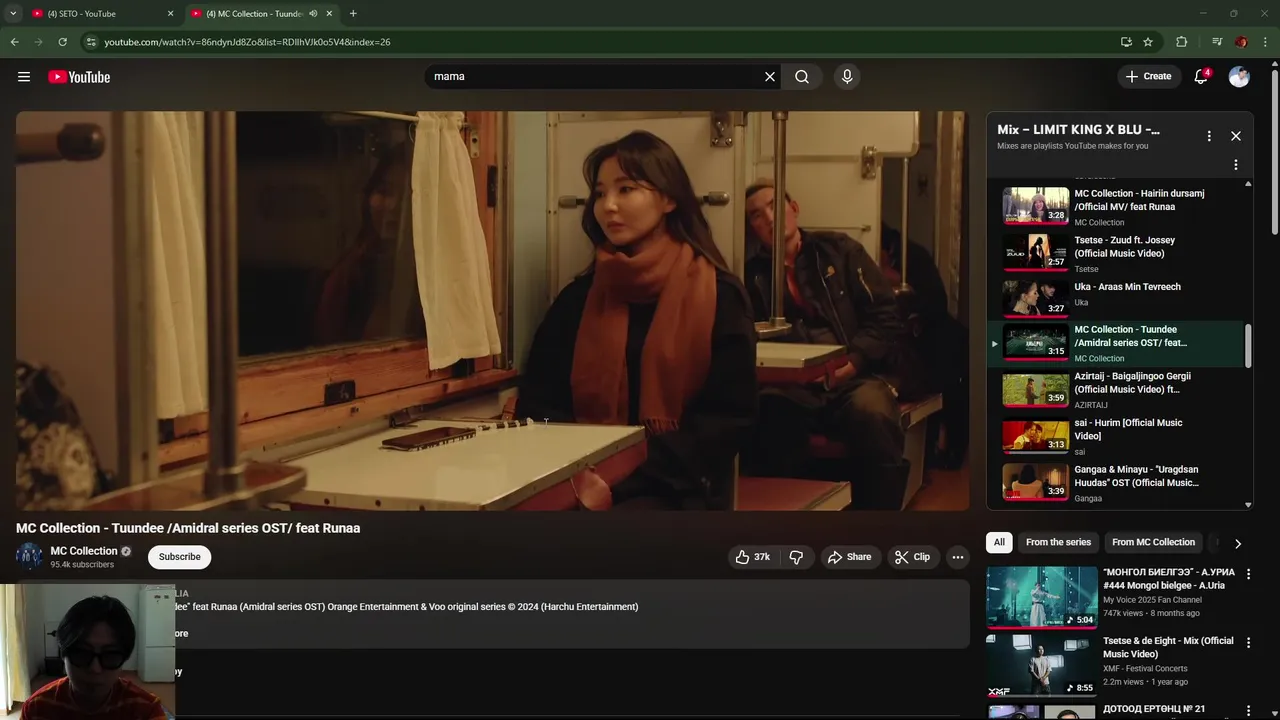Open a new browser tab
The image size is (1280, 720).
click(x=353, y=14)
